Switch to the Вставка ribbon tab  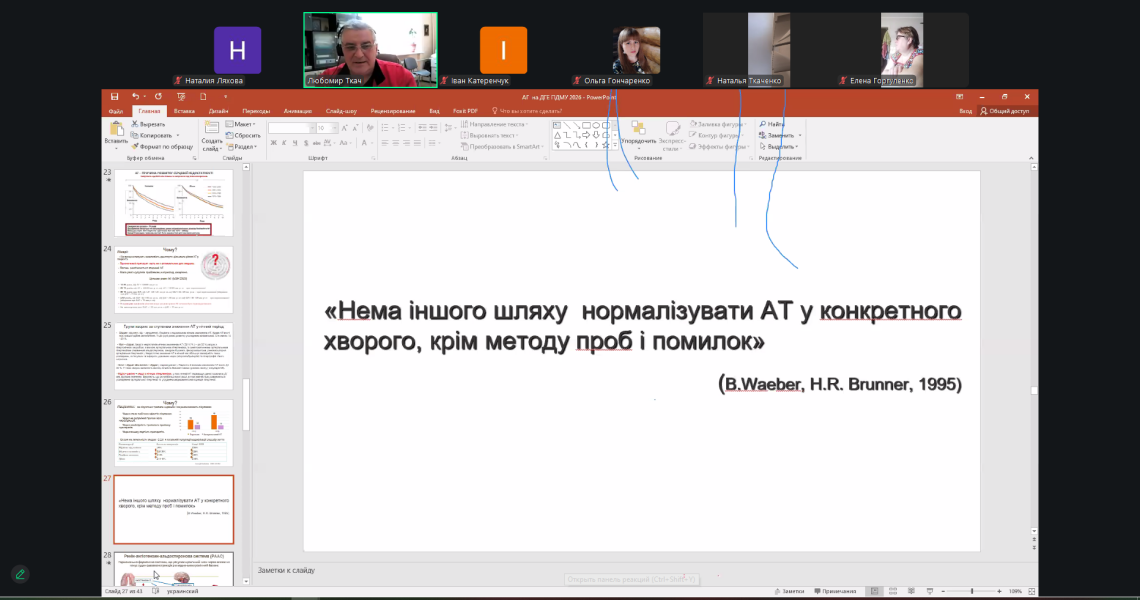184,111
